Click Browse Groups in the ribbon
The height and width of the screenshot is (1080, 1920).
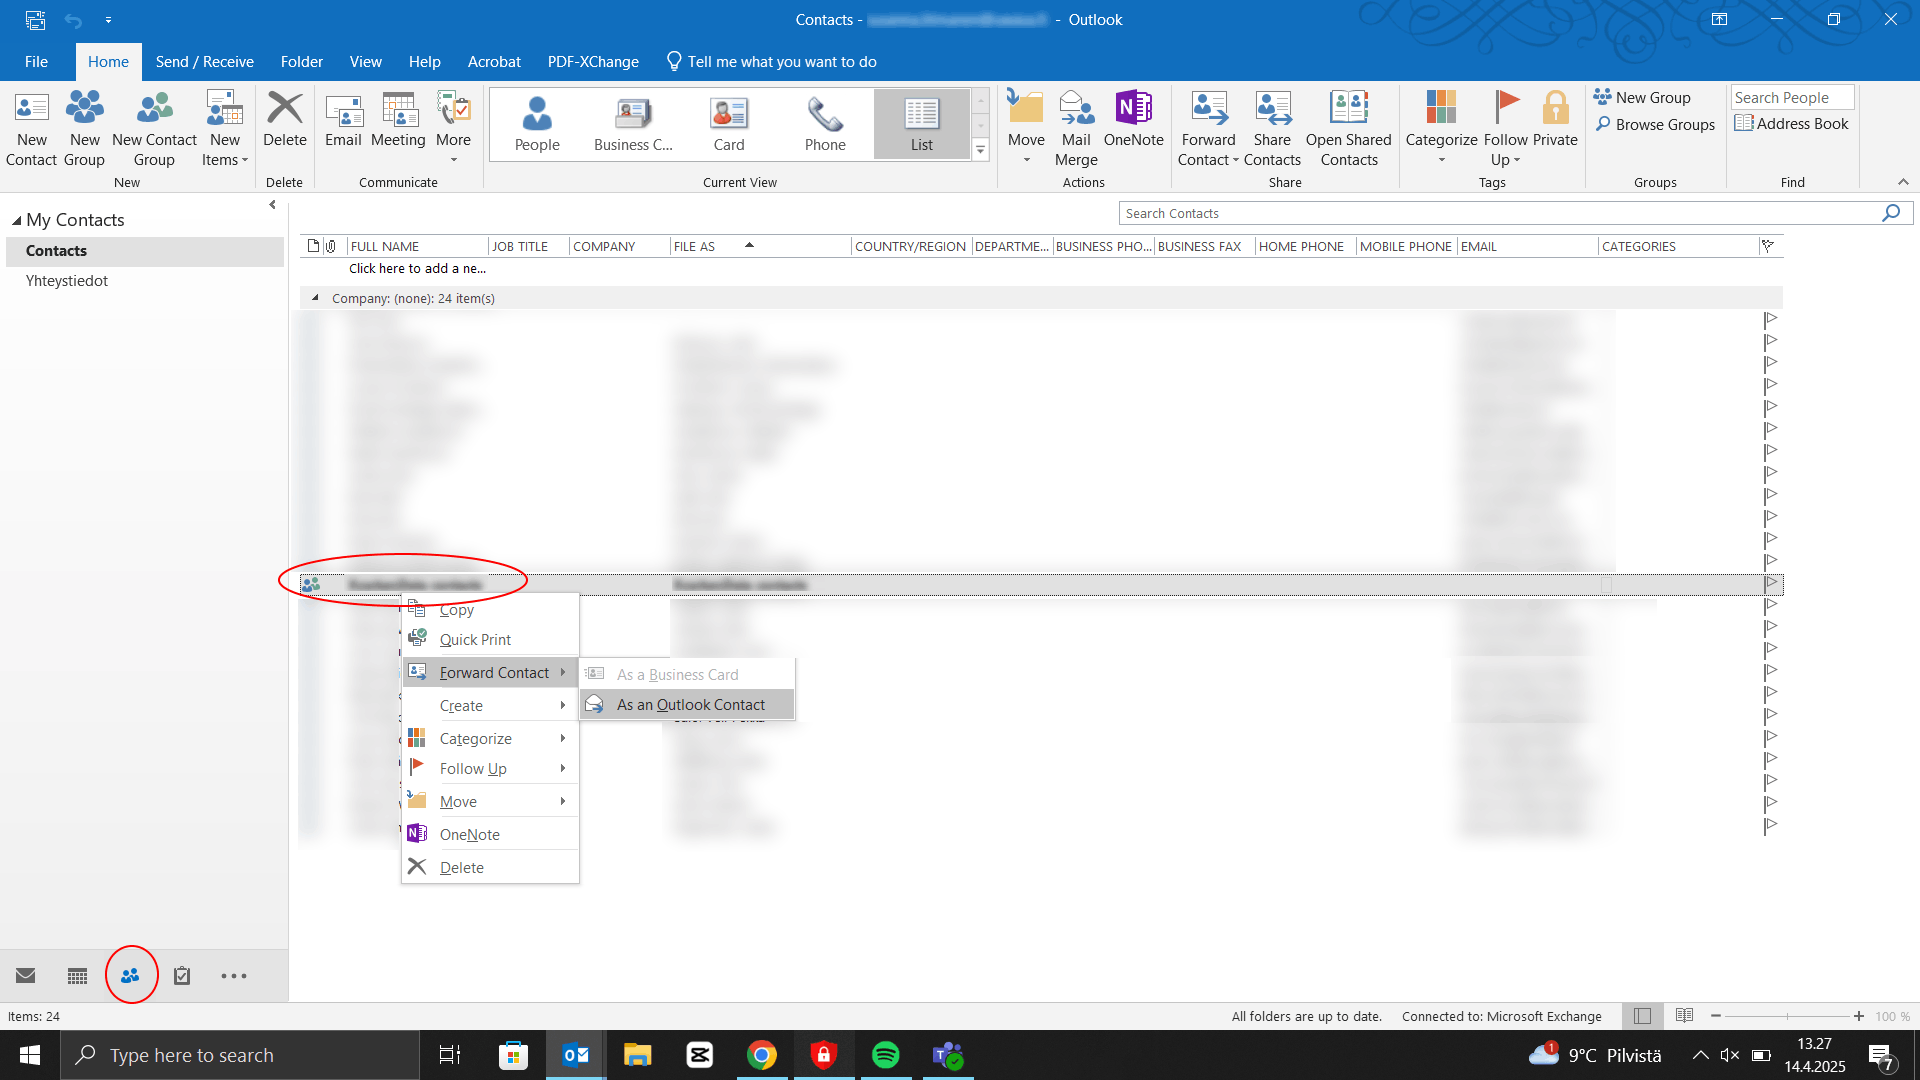[x=1655, y=124]
